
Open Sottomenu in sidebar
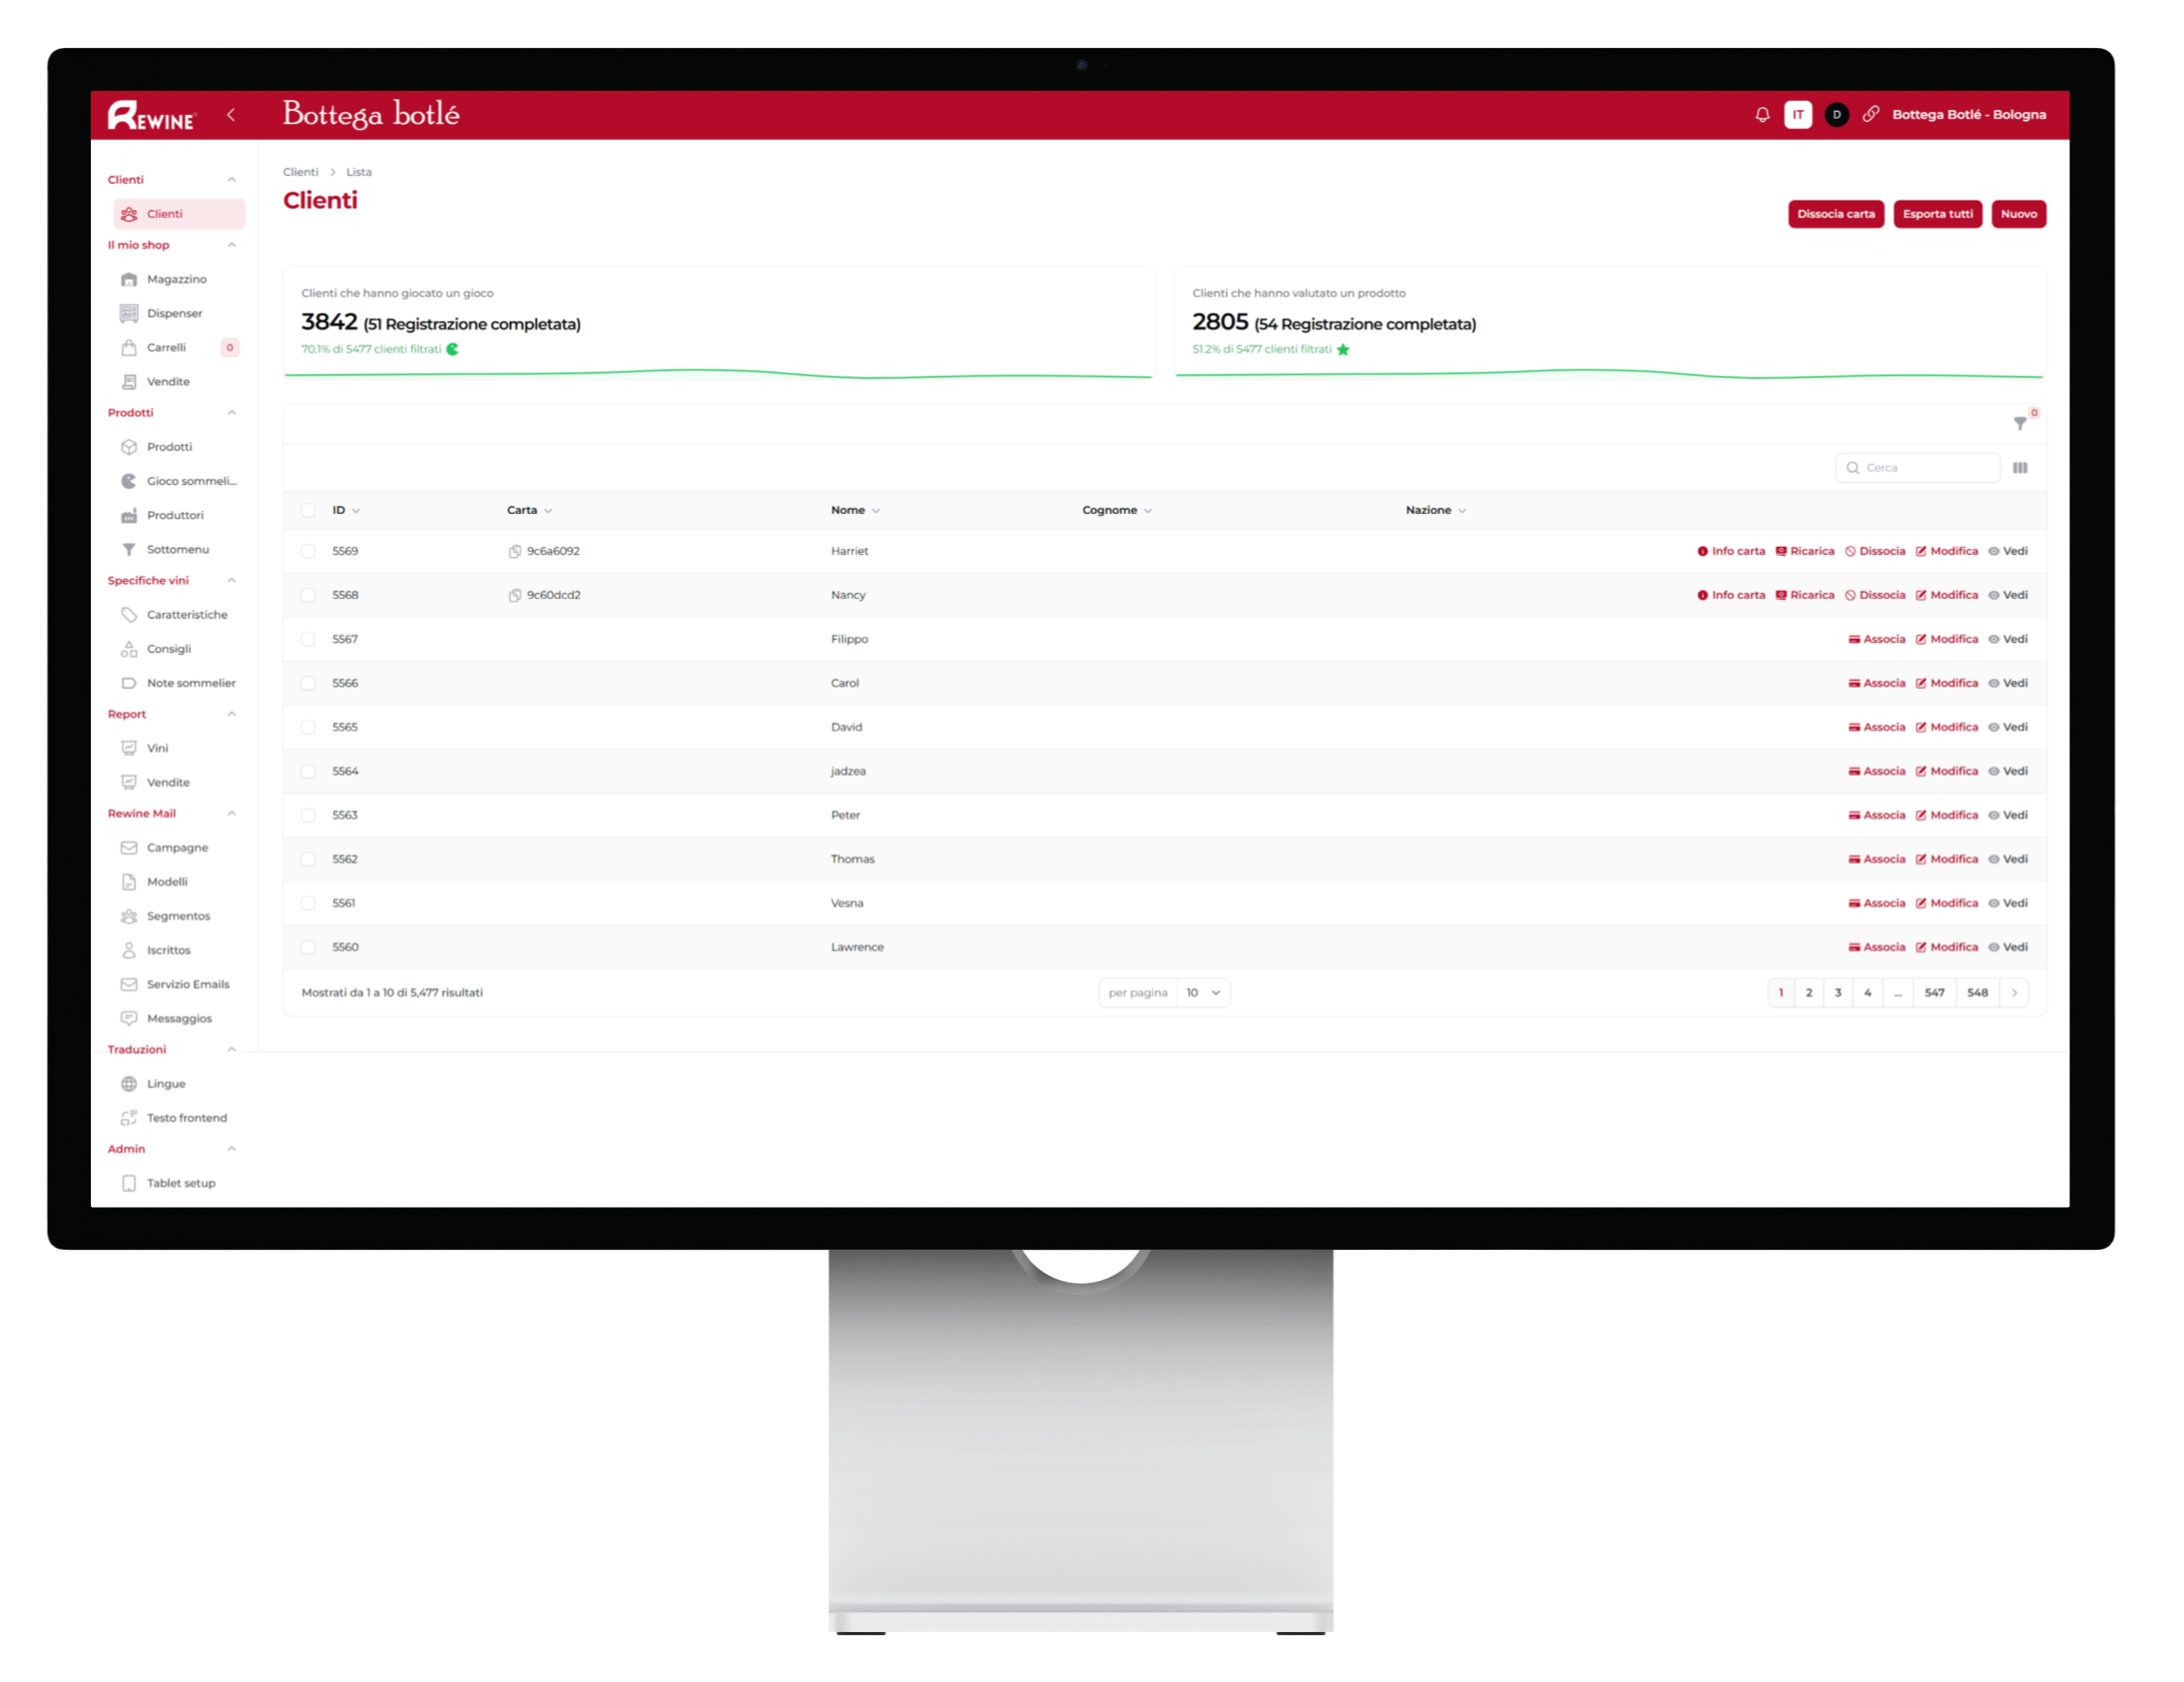pyautogui.click(x=178, y=549)
